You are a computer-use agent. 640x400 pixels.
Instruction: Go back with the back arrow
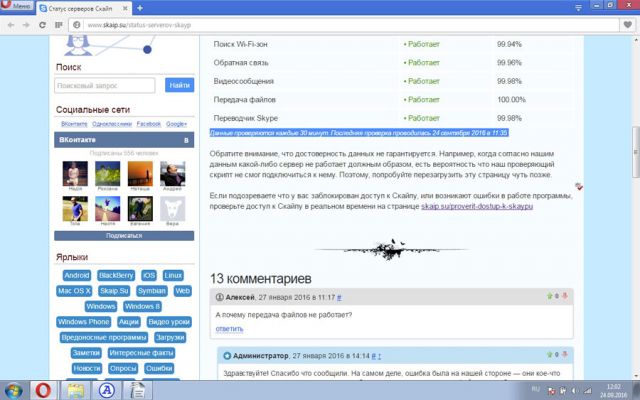click(x=11, y=25)
